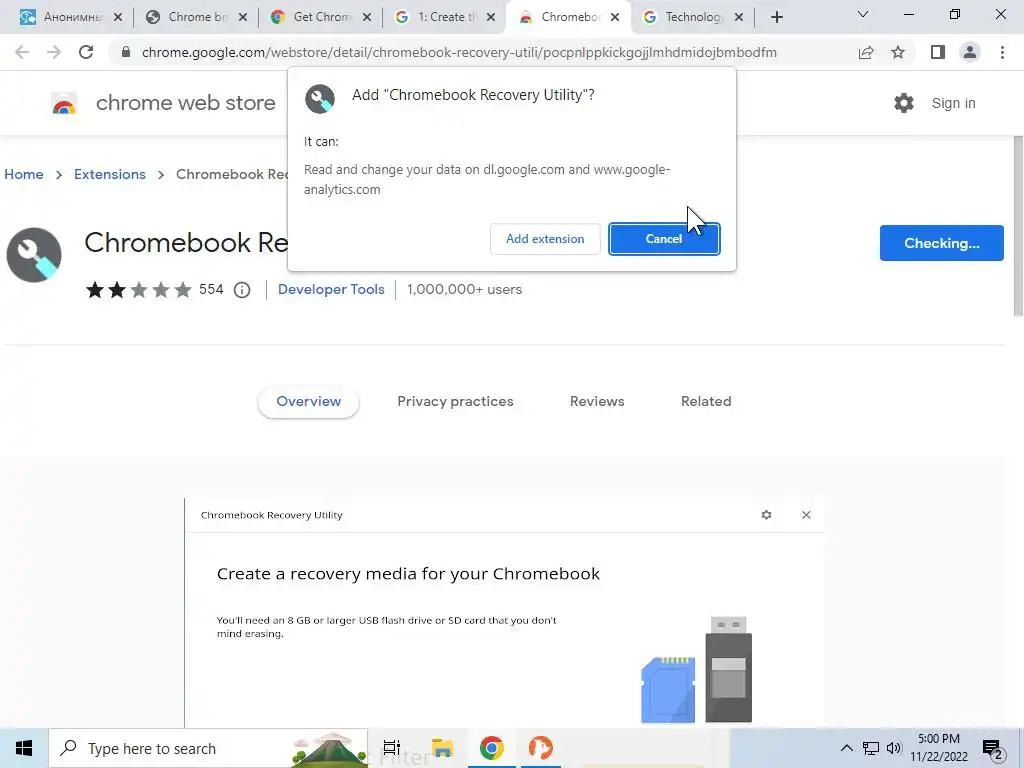The image size is (1024, 768).
Task: Click the screenshot's close X icon
Action: (x=807, y=515)
